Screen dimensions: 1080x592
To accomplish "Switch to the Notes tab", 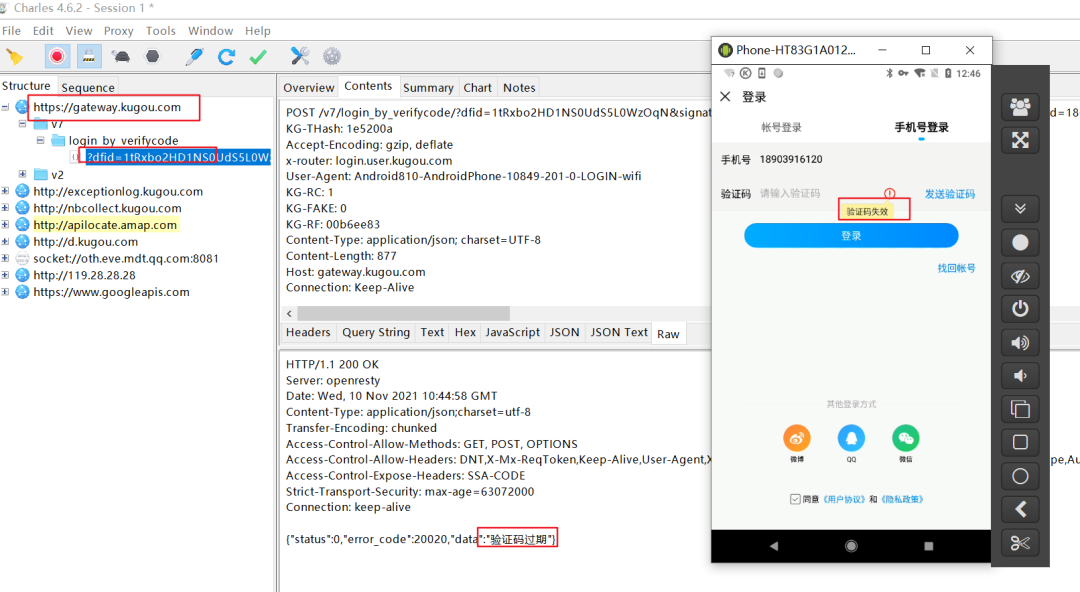I will point(519,88).
